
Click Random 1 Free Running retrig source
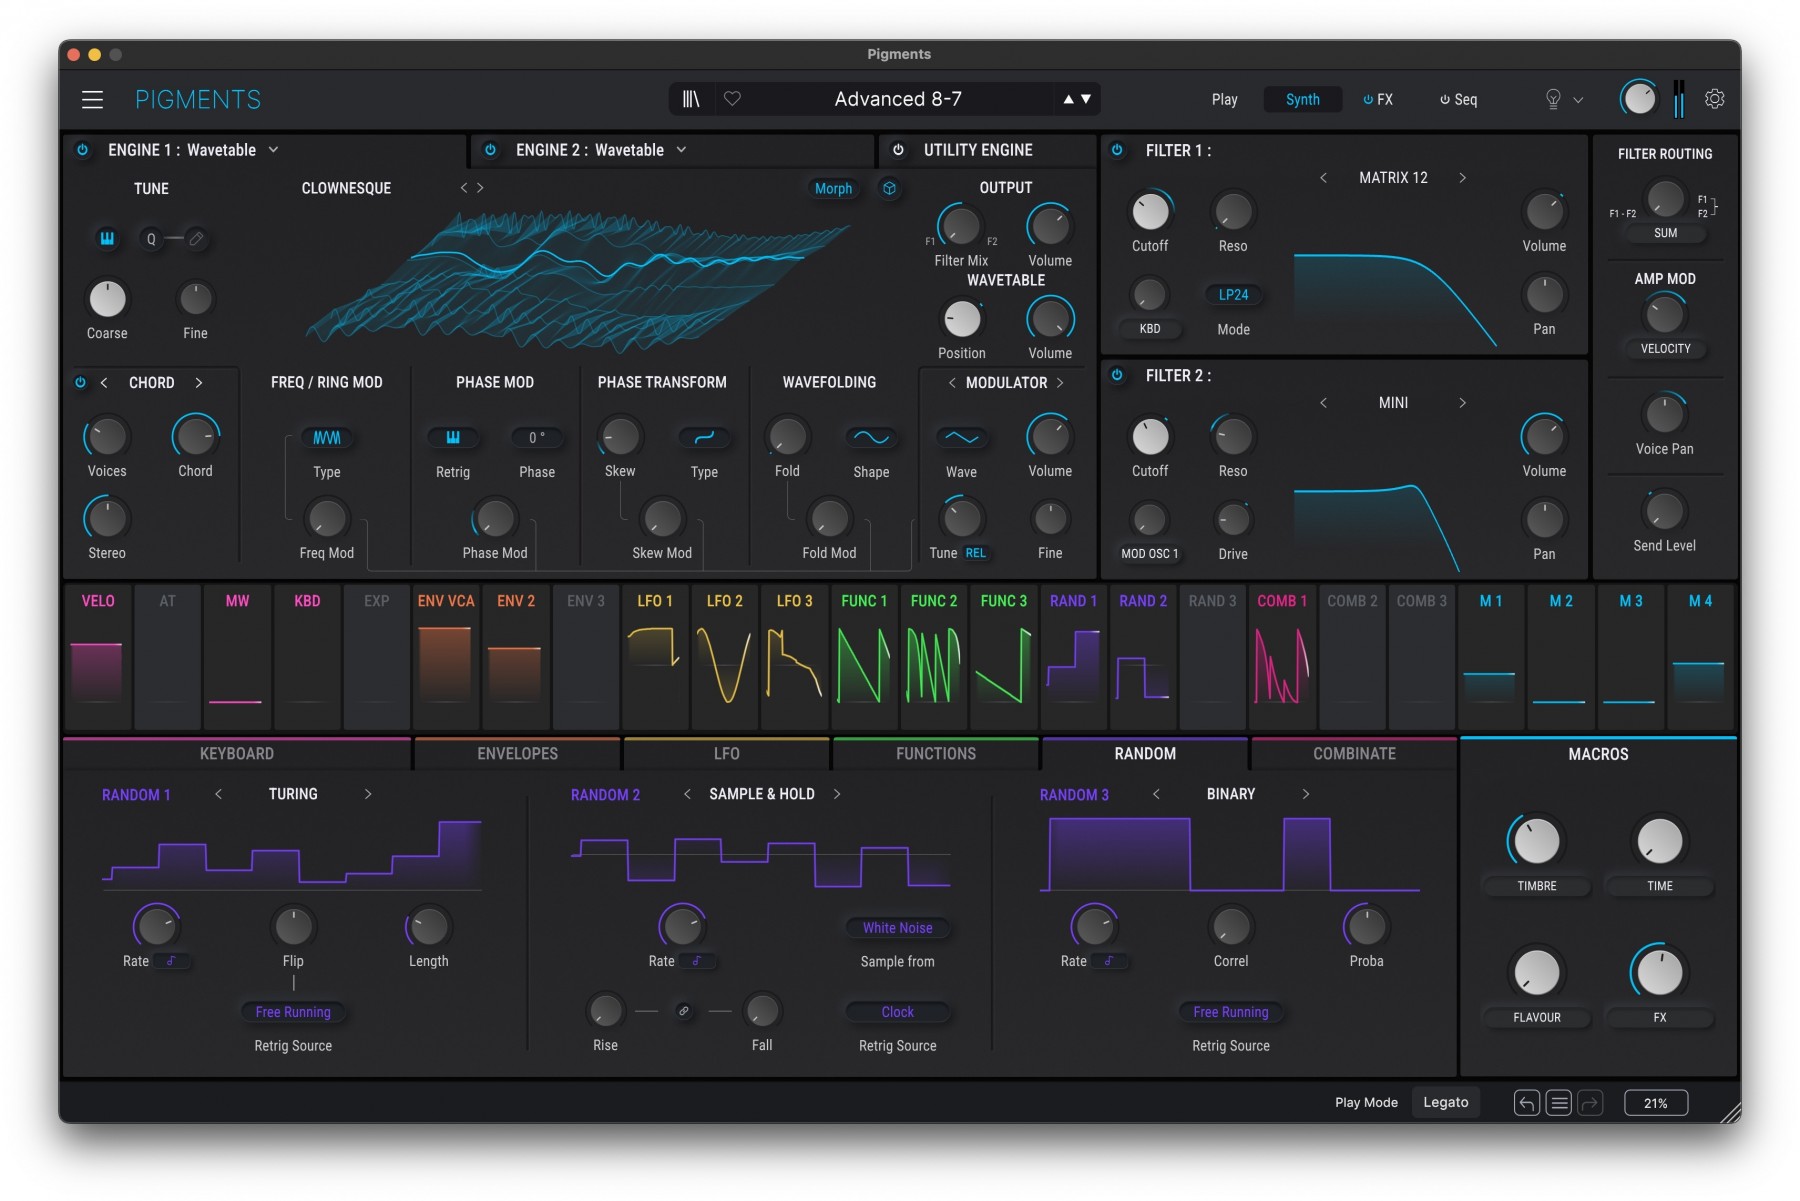[x=293, y=1012]
